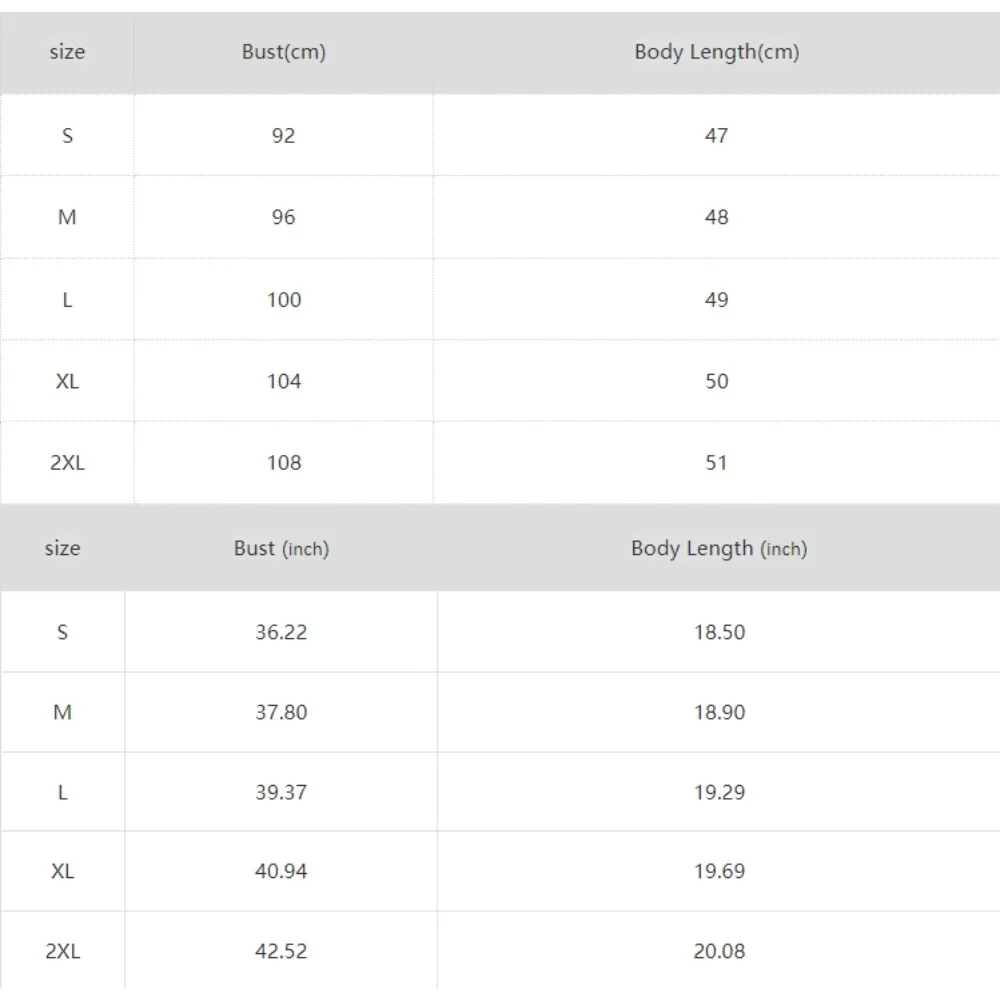Click the bust value 104 cell
This screenshot has height=1000, width=1000.
[283, 381]
